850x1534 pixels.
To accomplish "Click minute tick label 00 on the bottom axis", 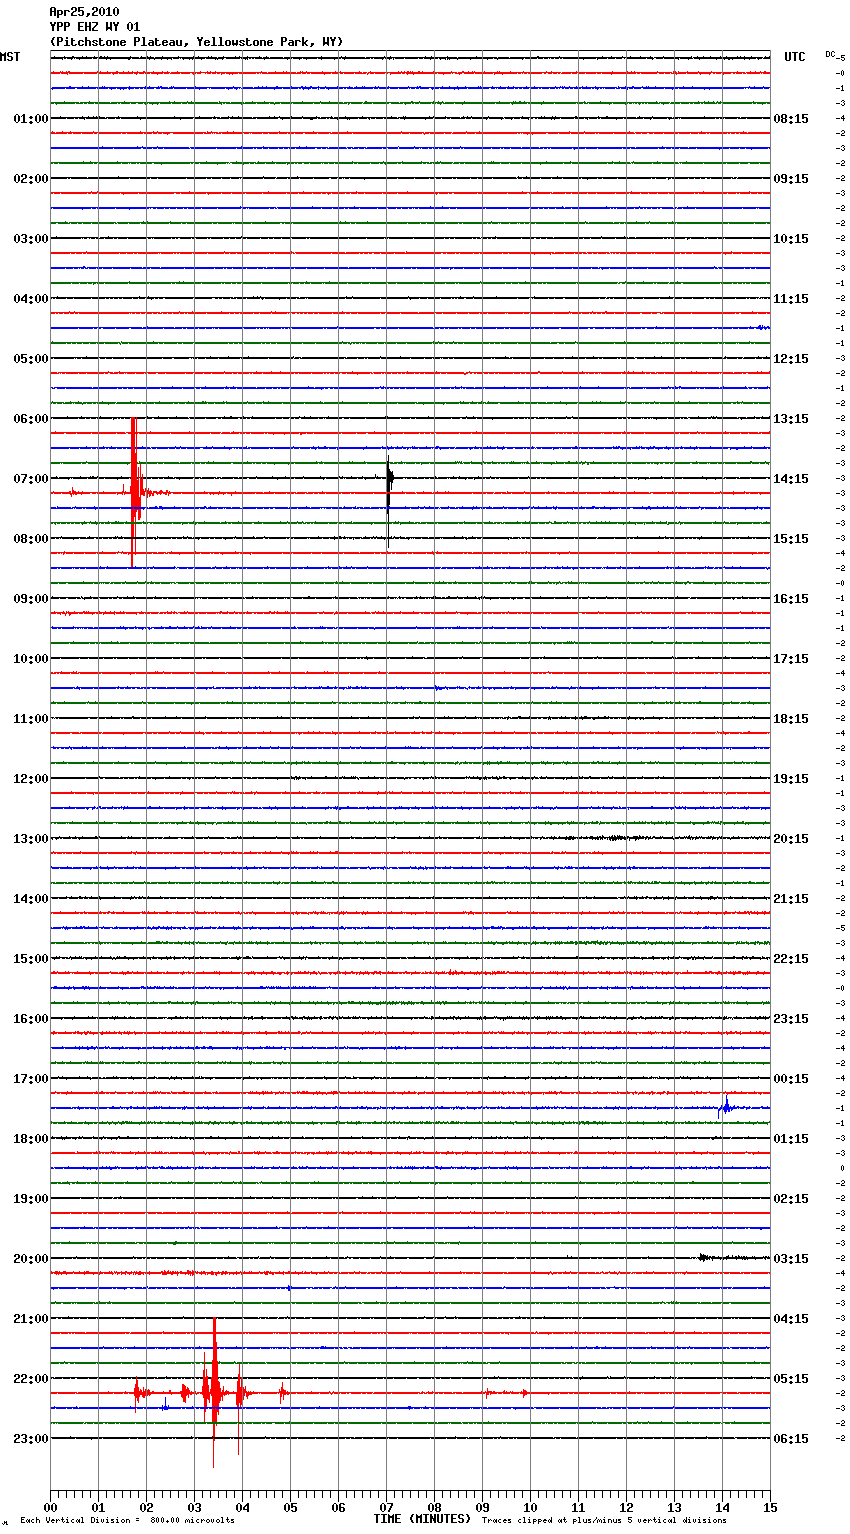I will pos(50,1507).
